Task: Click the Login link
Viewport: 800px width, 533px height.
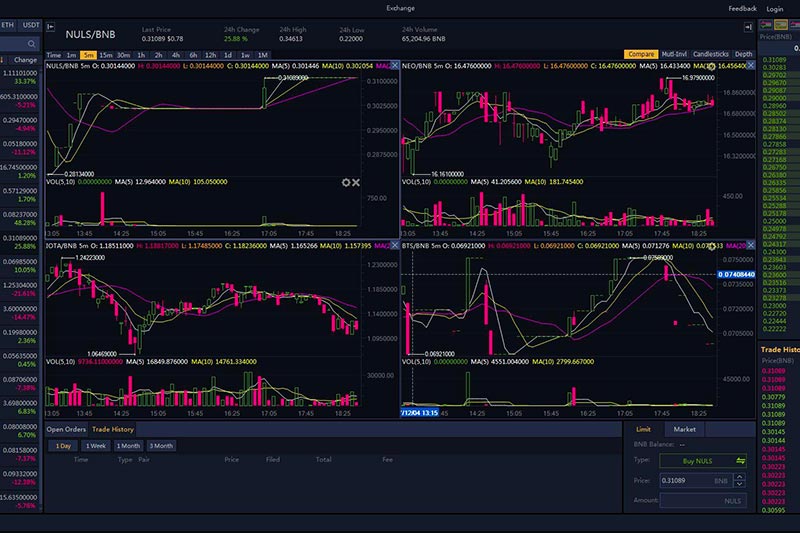Action: (775, 8)
